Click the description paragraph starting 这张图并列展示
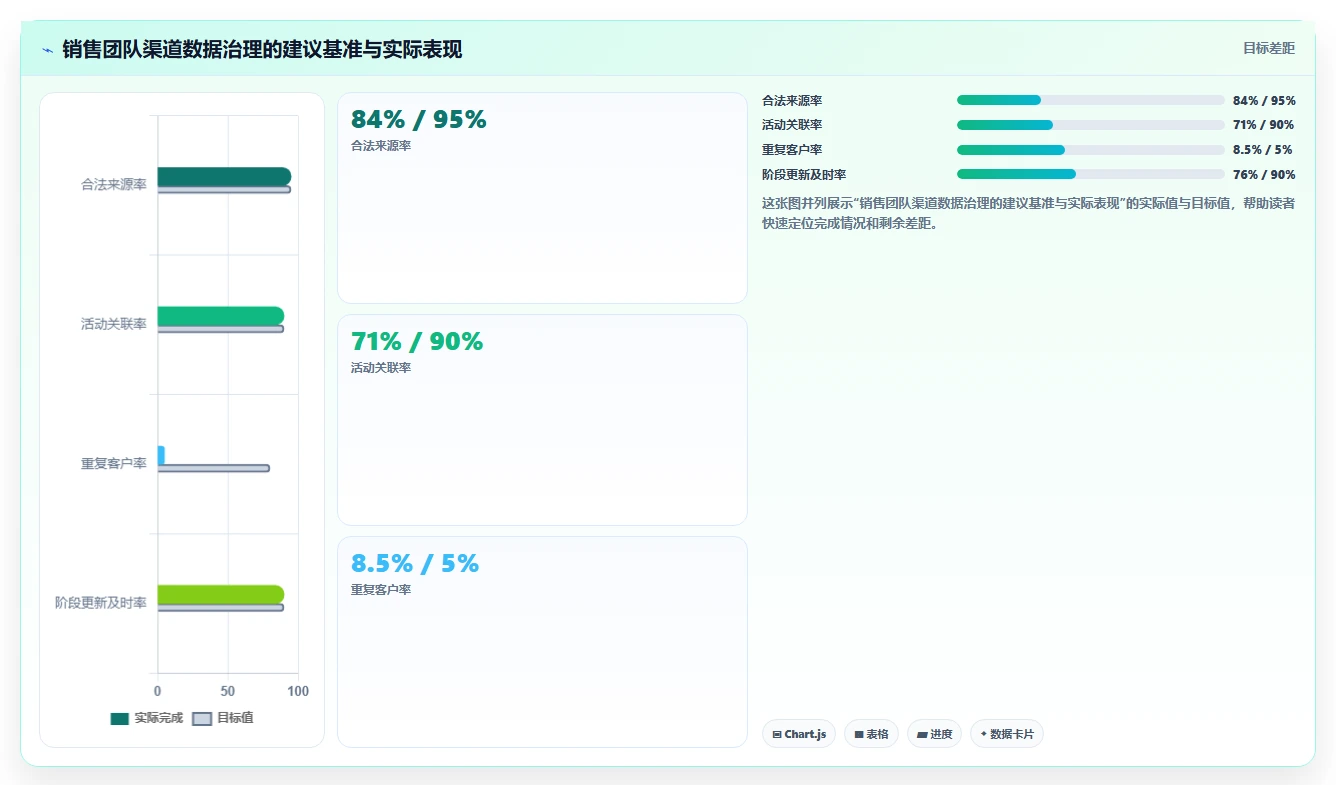 (1028, 213)
